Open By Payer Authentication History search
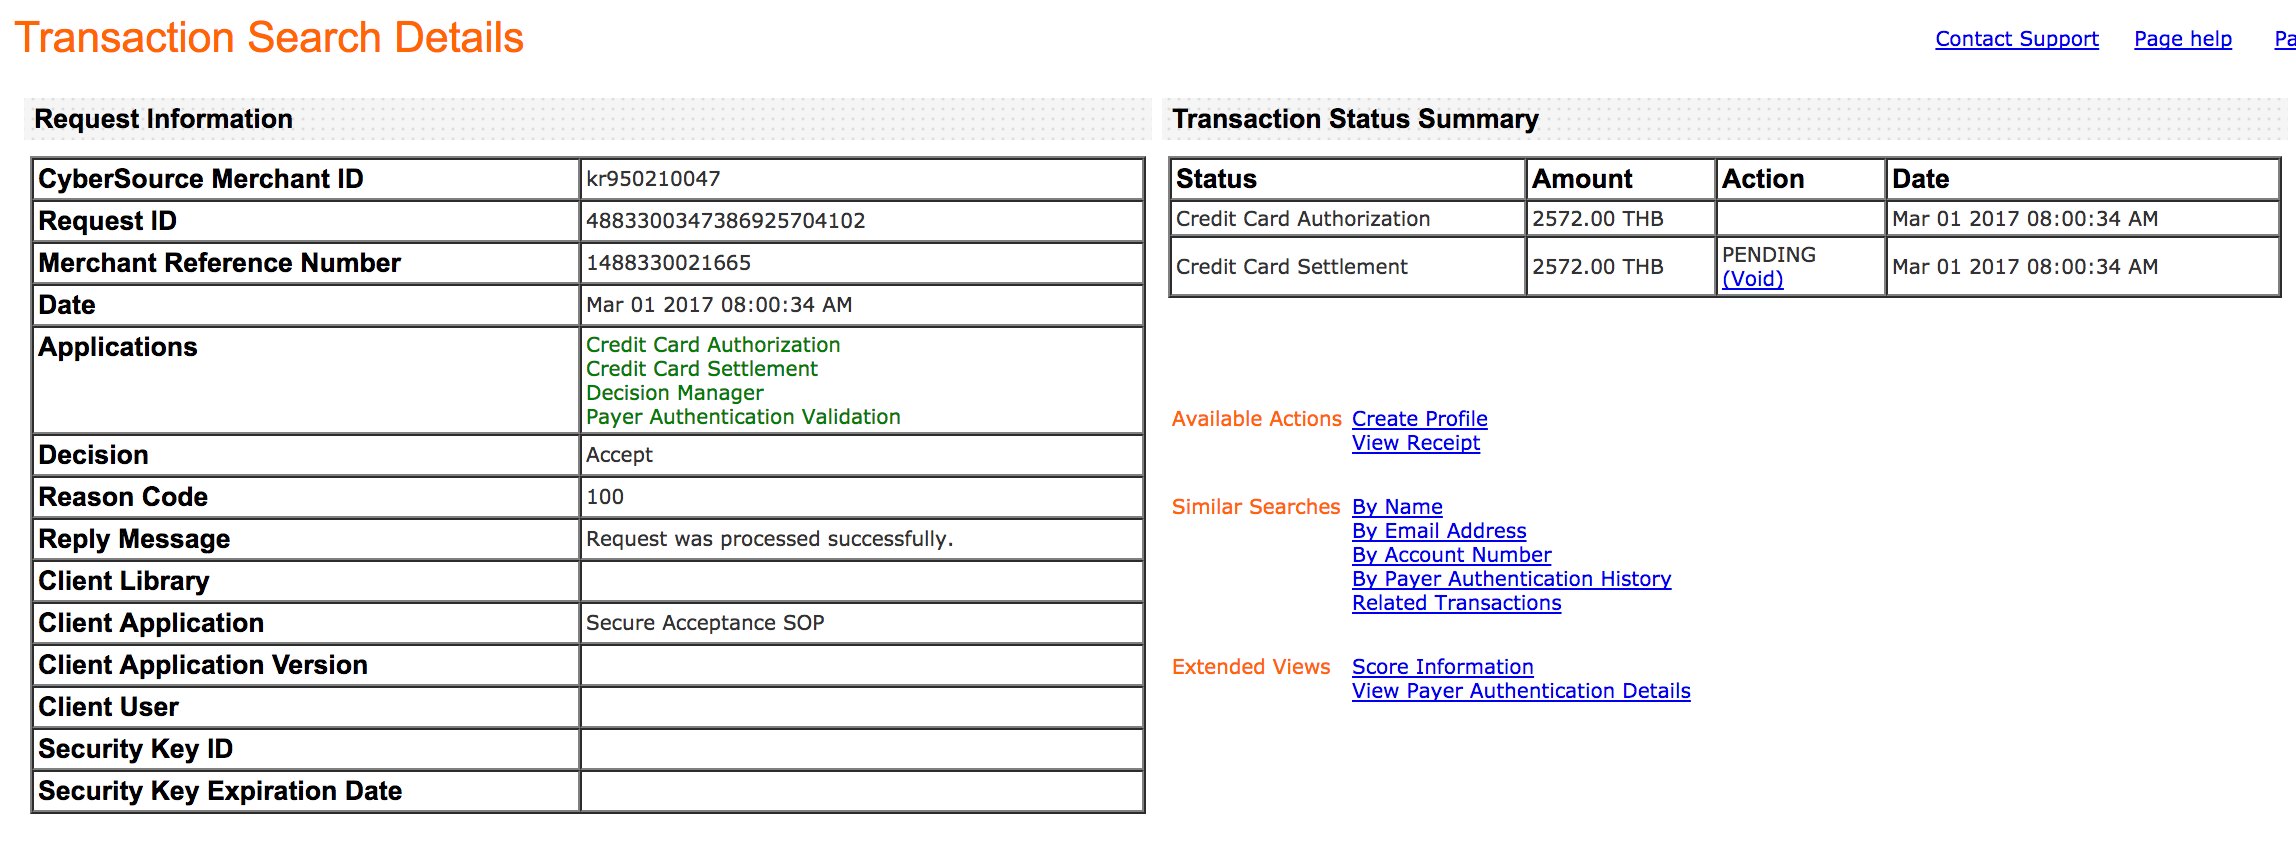The width and height of the screenshot is (2296, 846). tap(1511, 579)
